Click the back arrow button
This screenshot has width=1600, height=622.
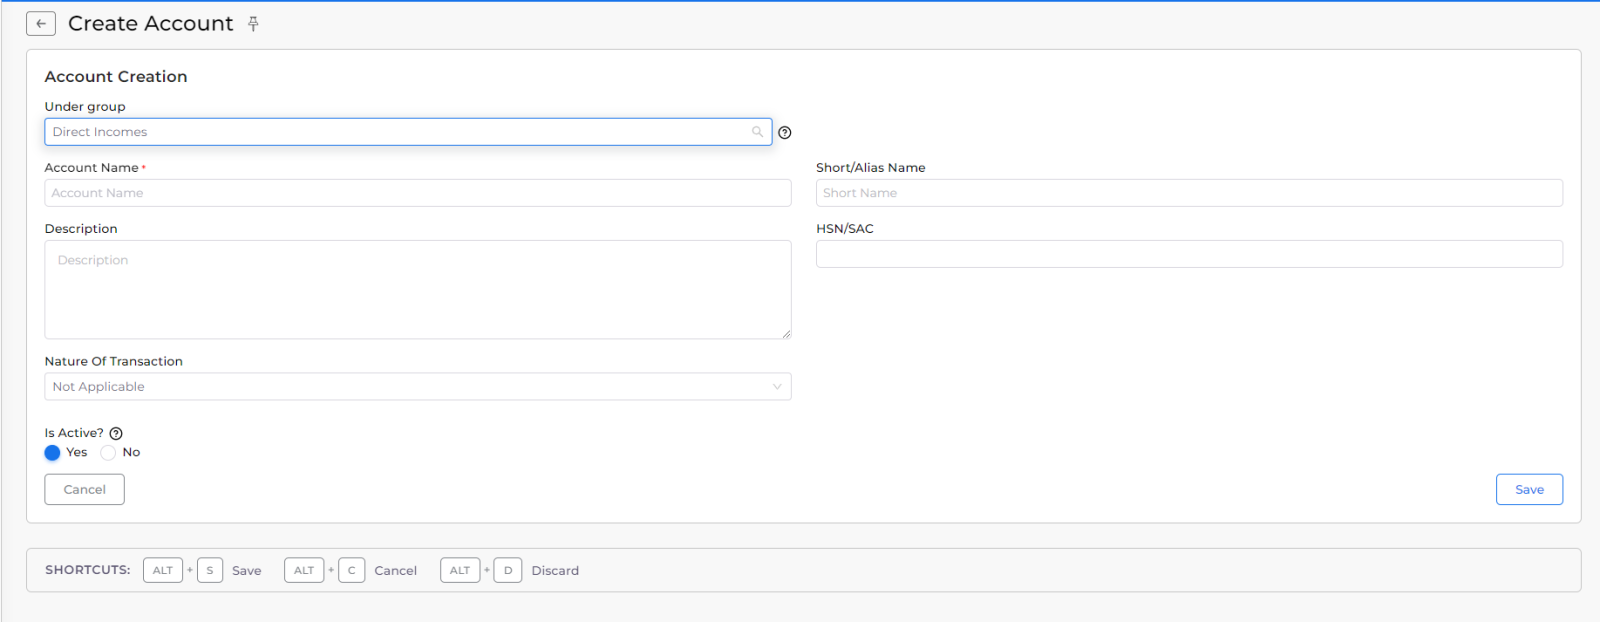(41, 24)
